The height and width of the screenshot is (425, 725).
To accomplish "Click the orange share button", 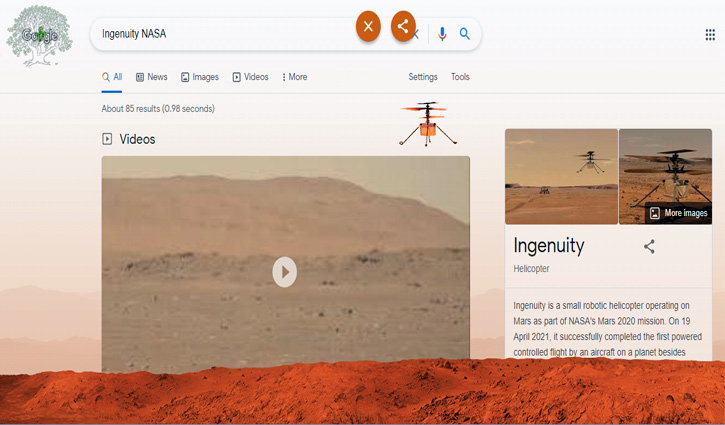I will point(403,26).
